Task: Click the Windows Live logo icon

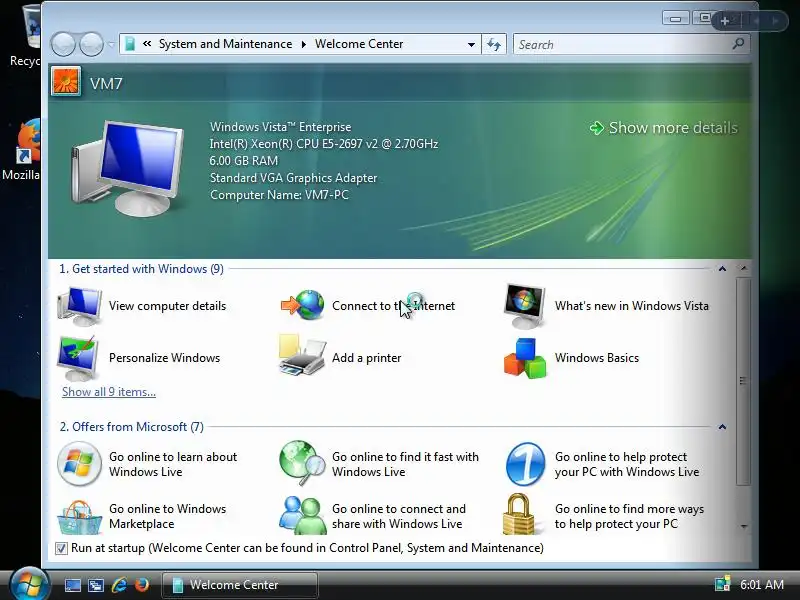Action: point(79,464)
